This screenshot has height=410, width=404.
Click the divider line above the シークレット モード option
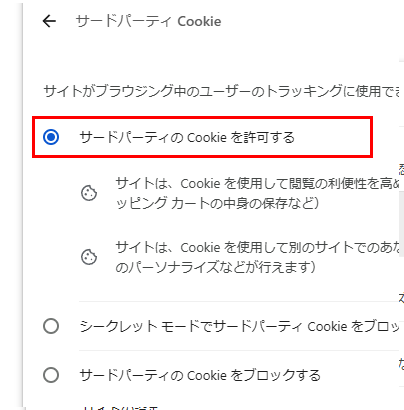tap(239, 301)
